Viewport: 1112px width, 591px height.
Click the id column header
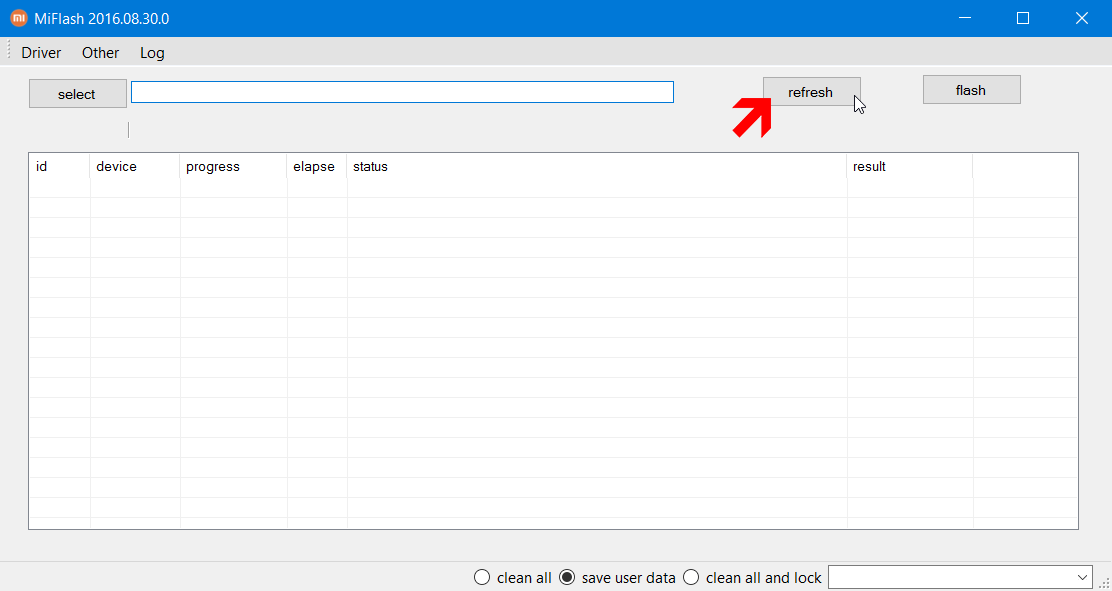(60, 167)
